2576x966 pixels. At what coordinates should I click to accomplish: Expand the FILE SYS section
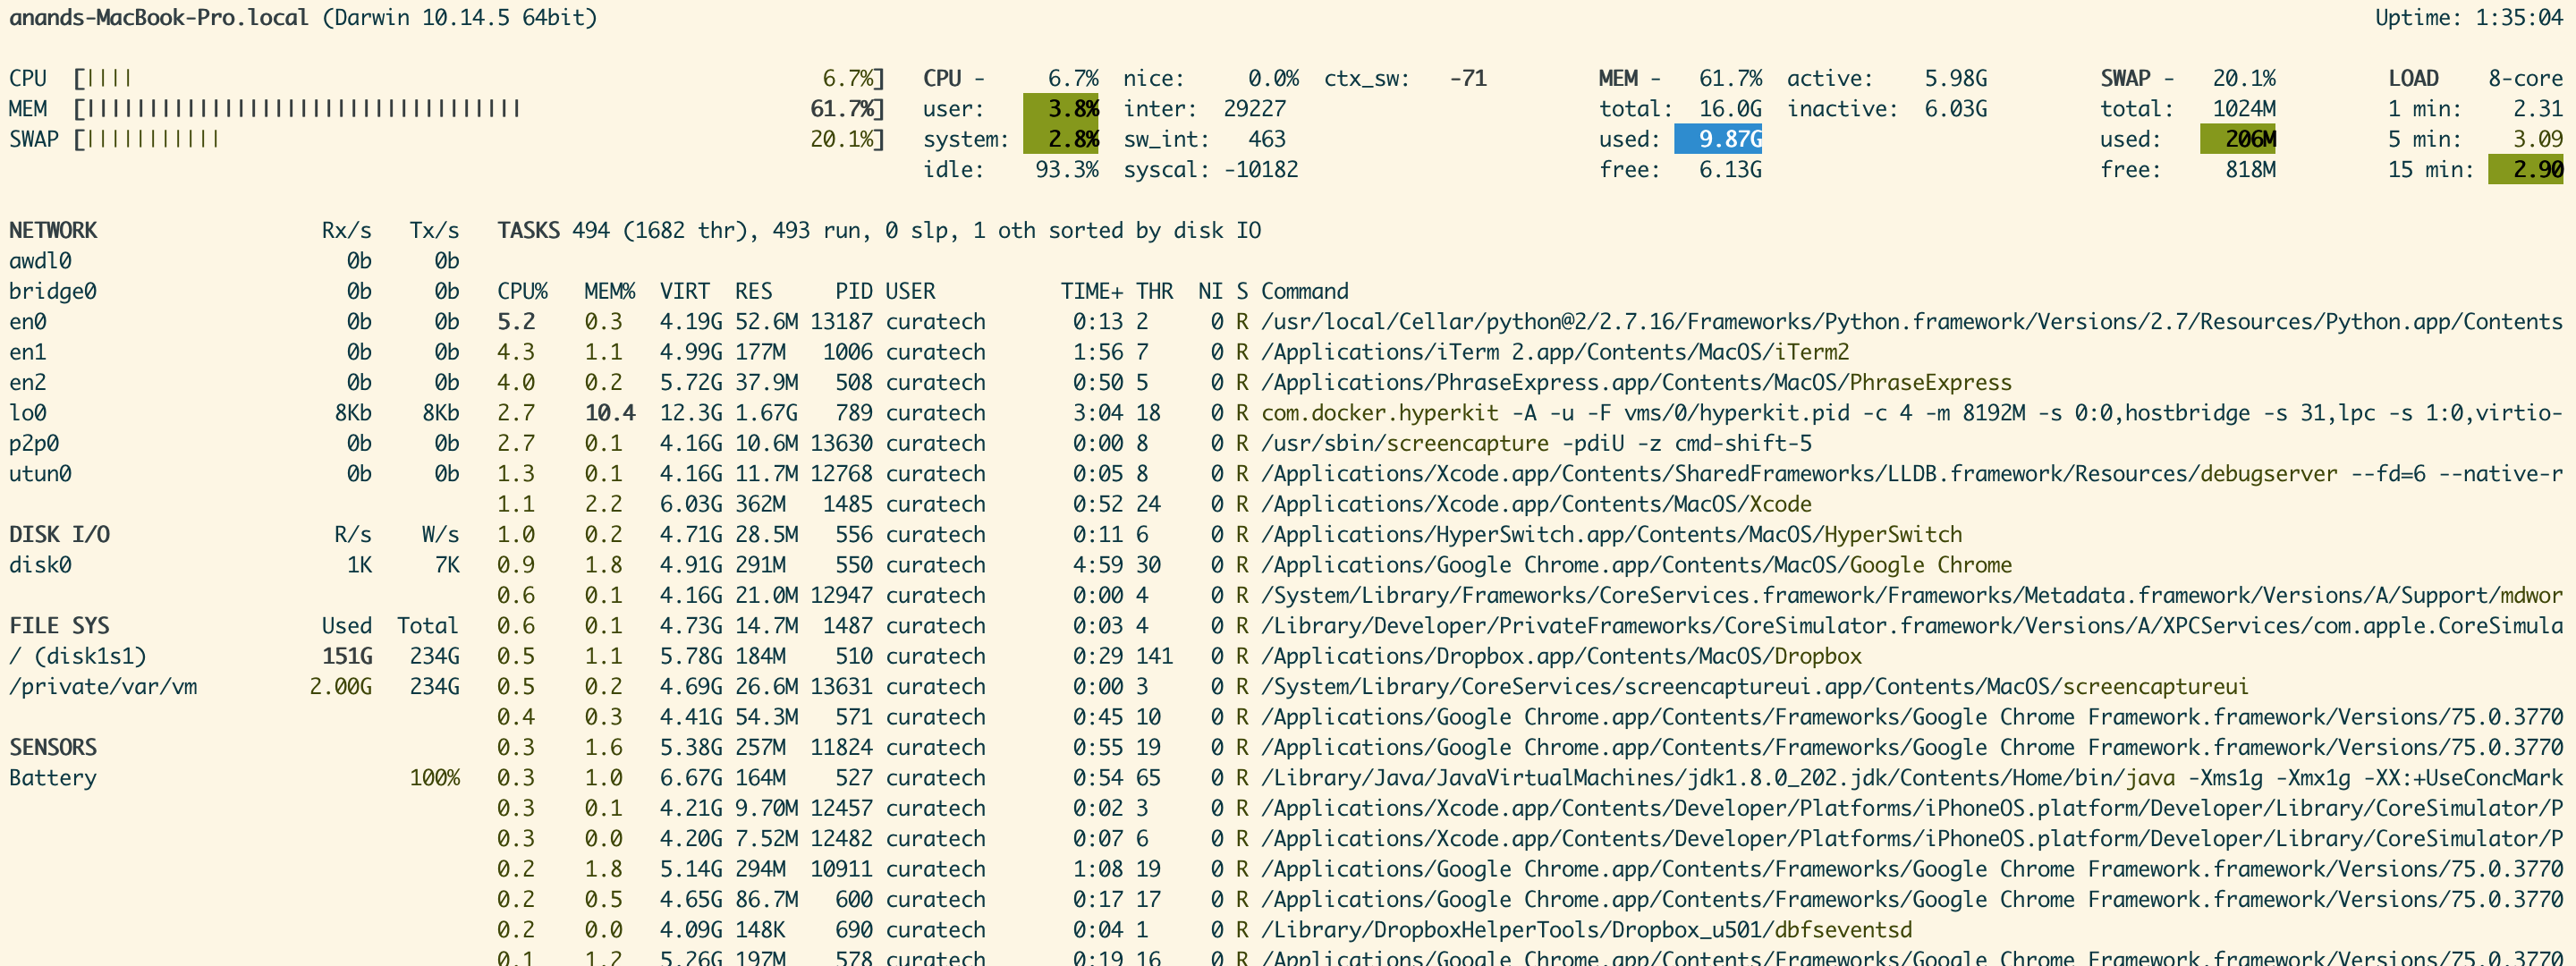point(59,625)
